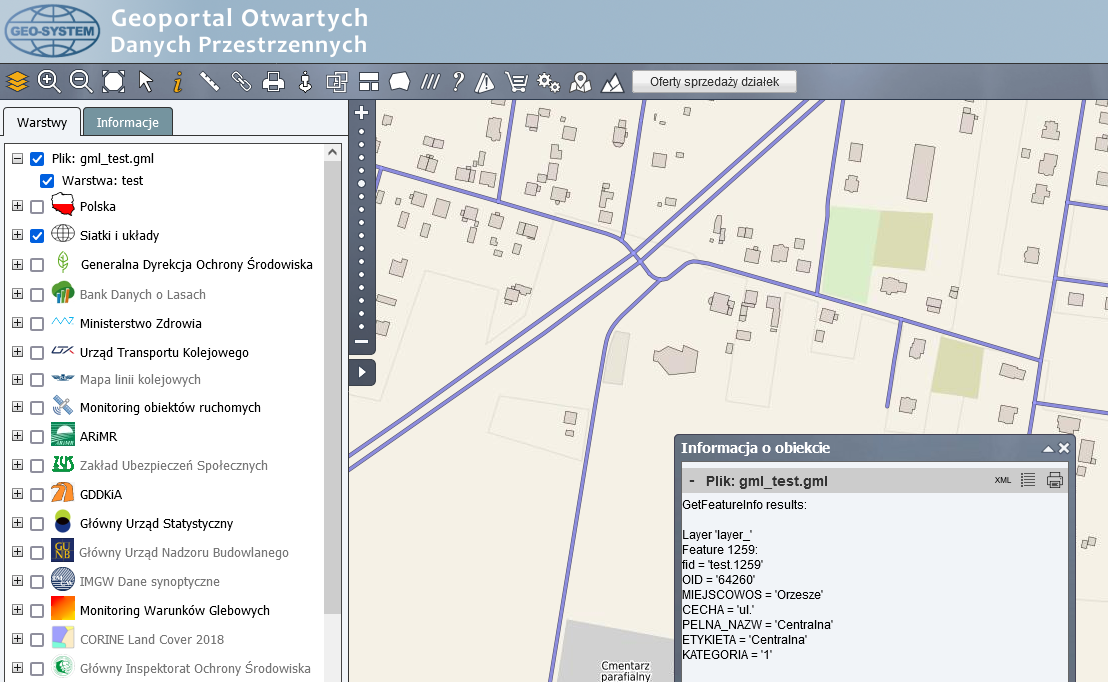
Task: Switch to the Informacje tab
Action: (127, 122)
